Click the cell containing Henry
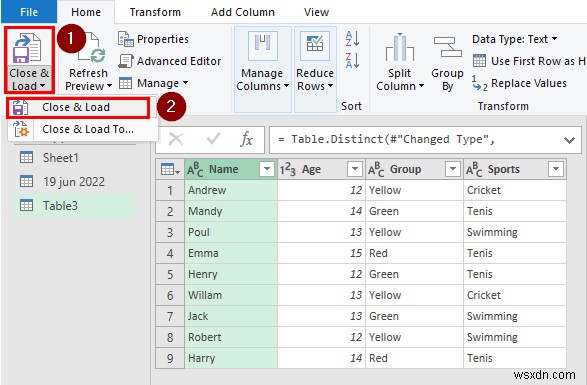Screen dimensions: 587x385 [x=231, y=274]
